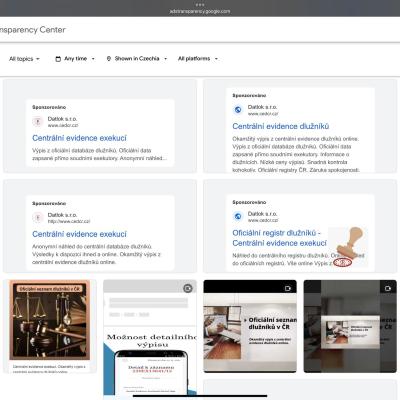Click the circular icon on Možnost detailního výpisu ad

(x=188, y=288)
